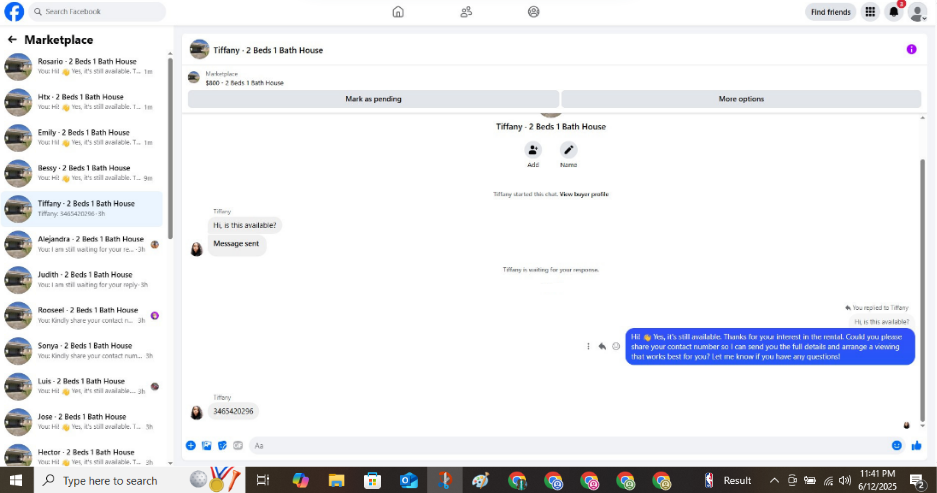Open the Rooseel conversation
Screen dimensions: 937x493
(82, 316)
